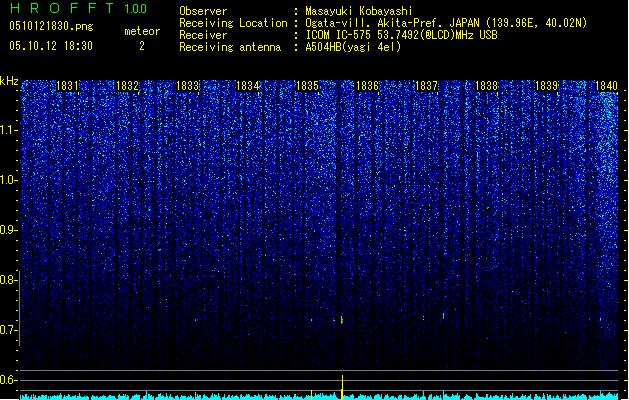Click the ICOM IC-575 53.7492 MHz receiver text
629x400 pixels.
click(x=401, y=35)
